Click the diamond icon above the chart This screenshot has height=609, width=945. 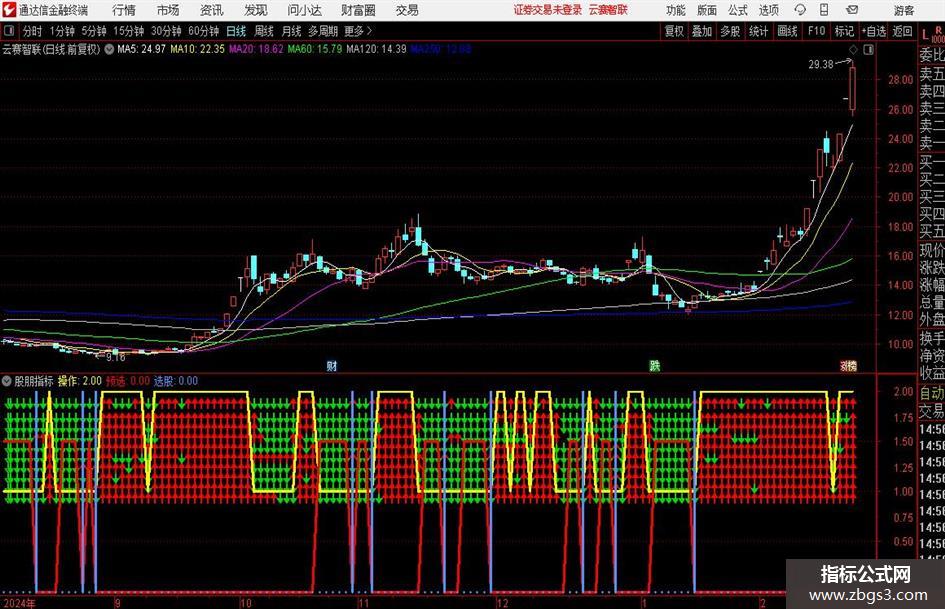[x=853, y=49]
